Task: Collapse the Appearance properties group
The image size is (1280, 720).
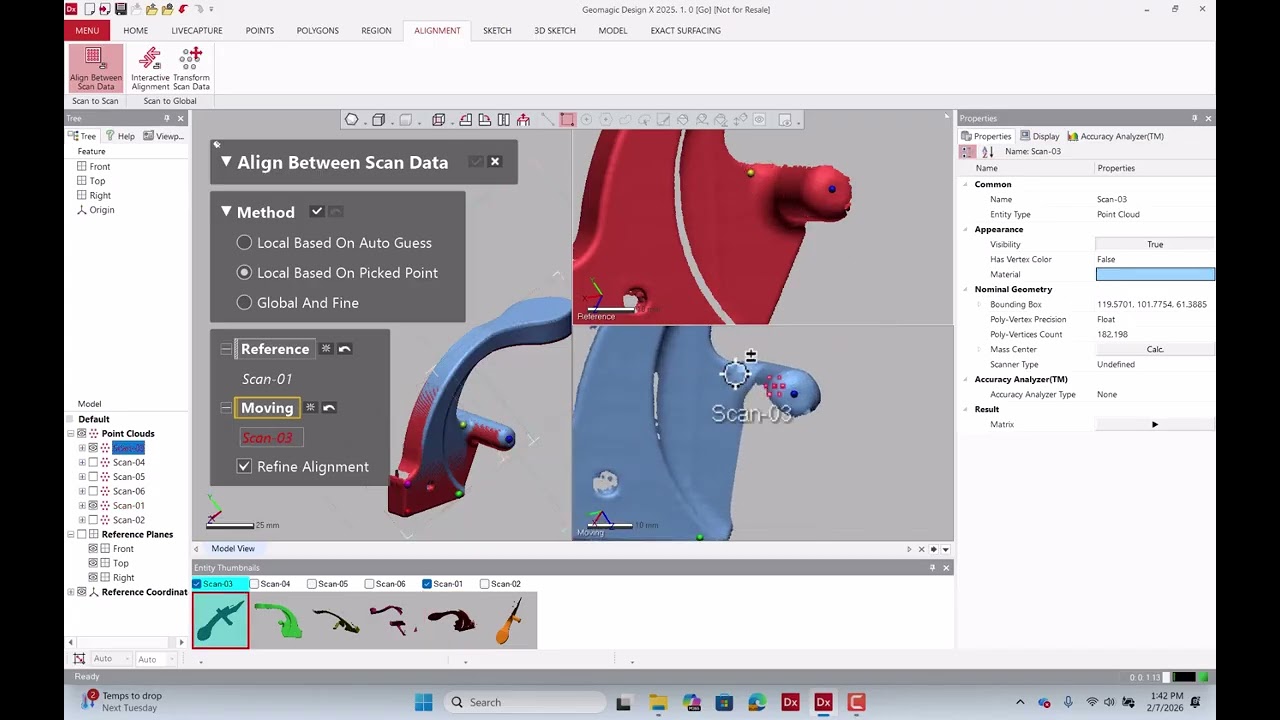Action: coord(966,229)
